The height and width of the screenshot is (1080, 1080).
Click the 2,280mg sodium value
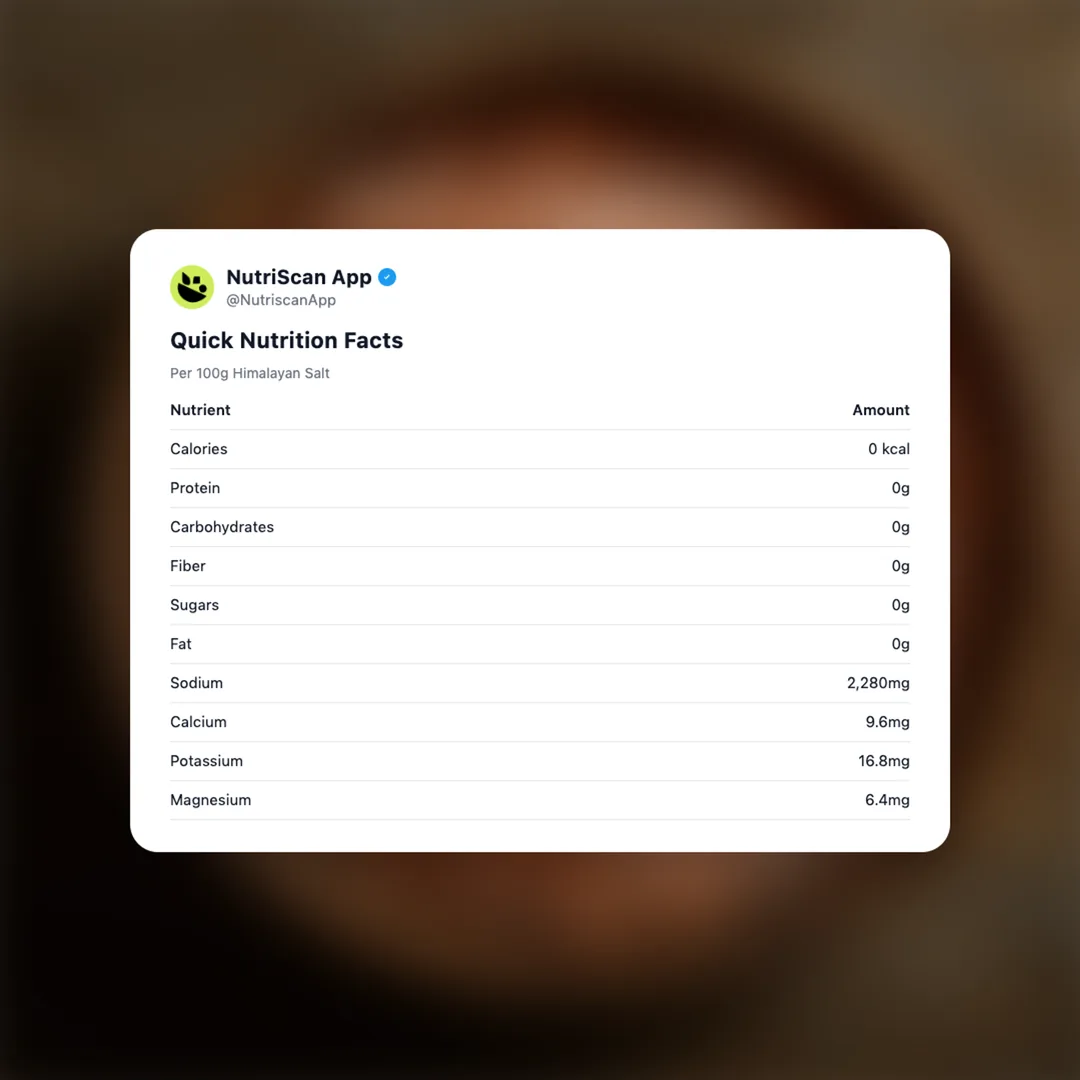tap(878, 683)
